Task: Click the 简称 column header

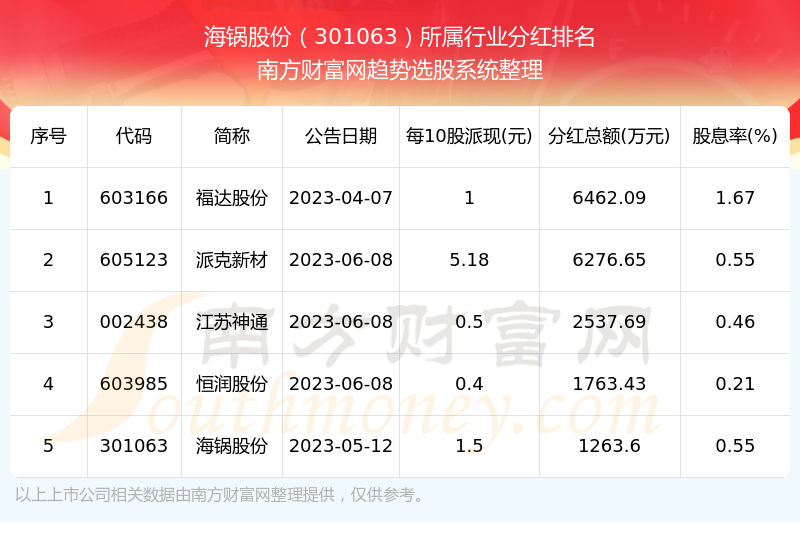Action: point(232,136)
